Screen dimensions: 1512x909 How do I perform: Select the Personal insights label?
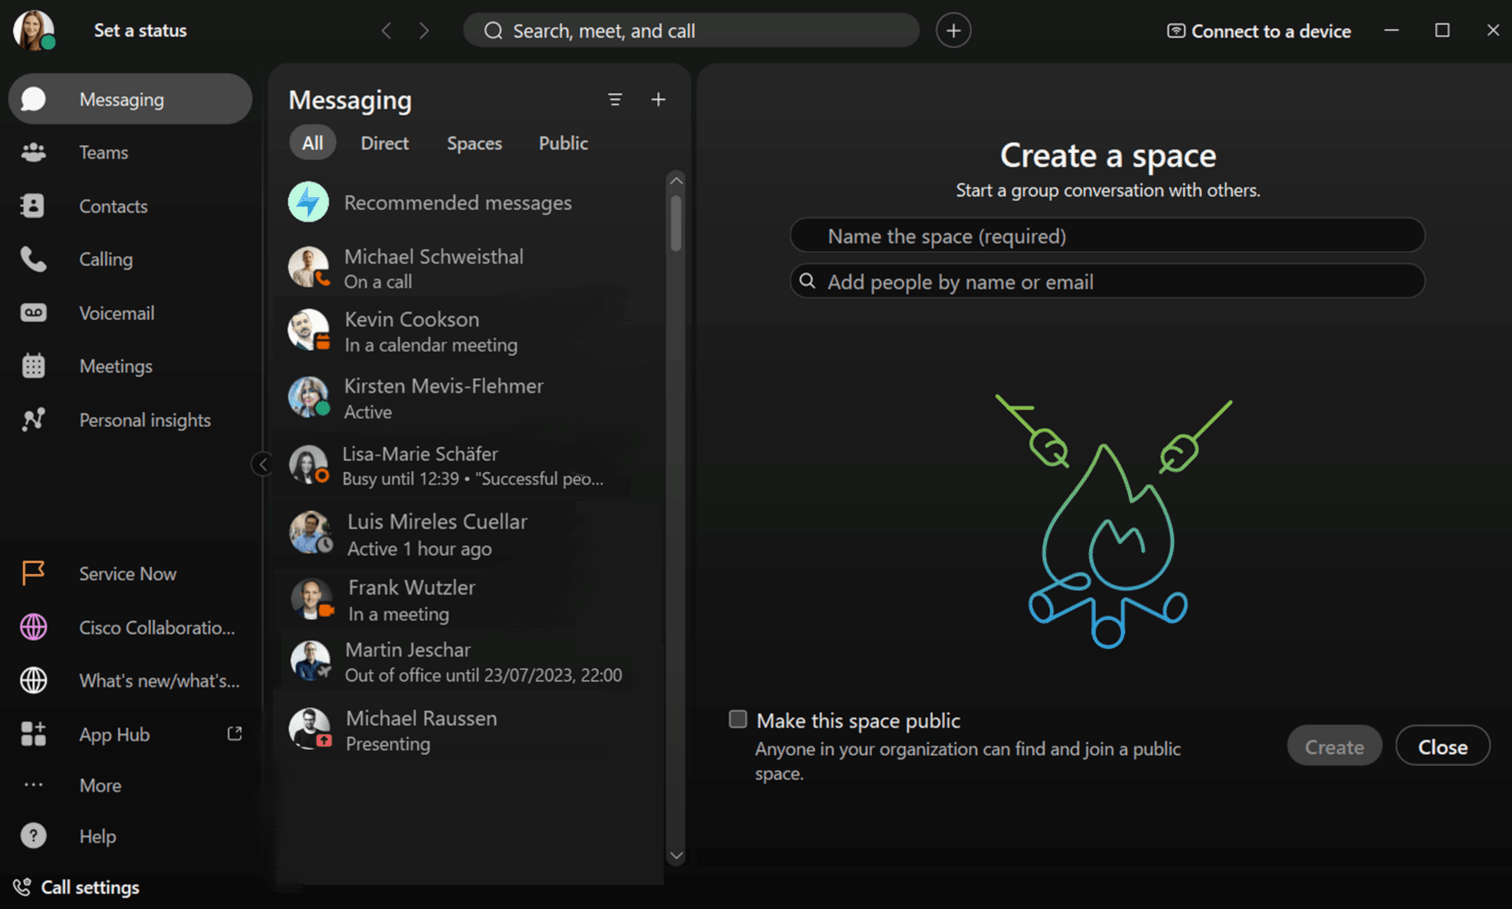[x=145, y=420]
